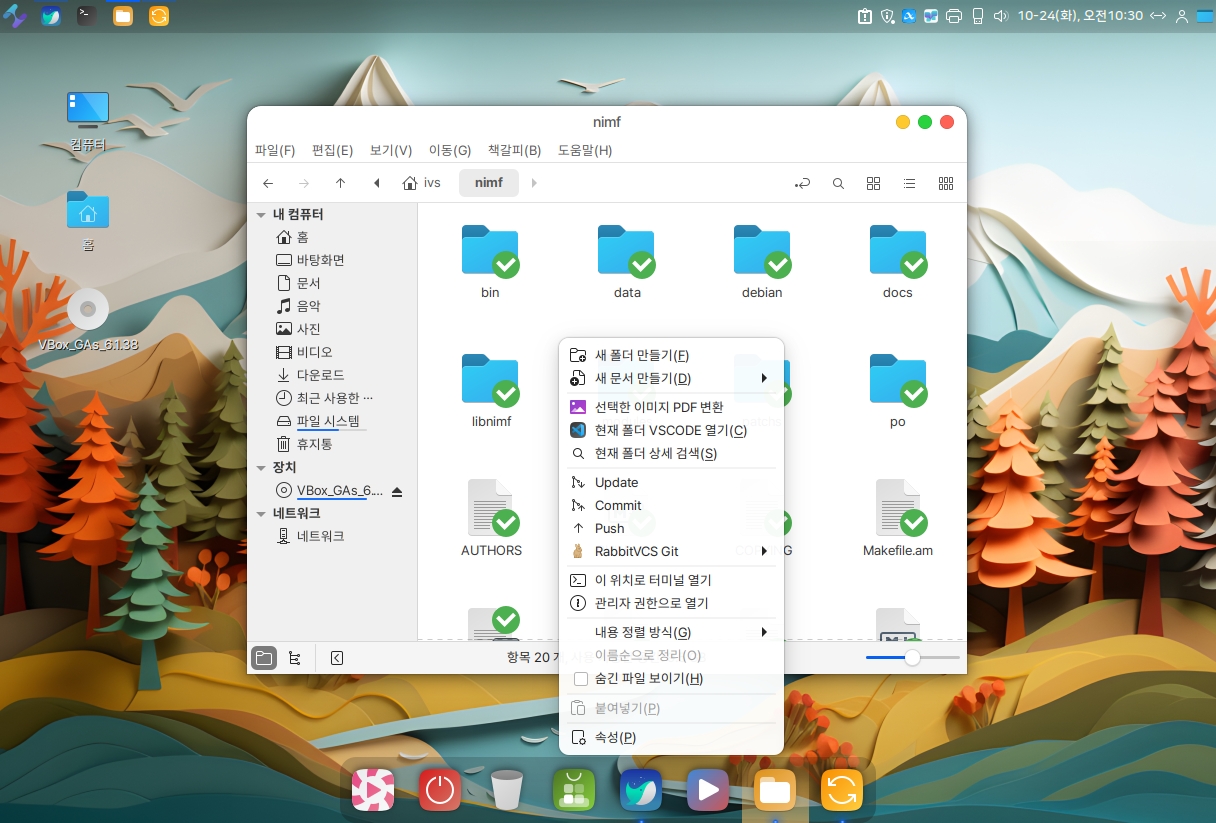The width and height of the screenshot is (1216, 823).
Task: Collapse the 내 컴퓨터 sidebar section
Action: point(261,215)
